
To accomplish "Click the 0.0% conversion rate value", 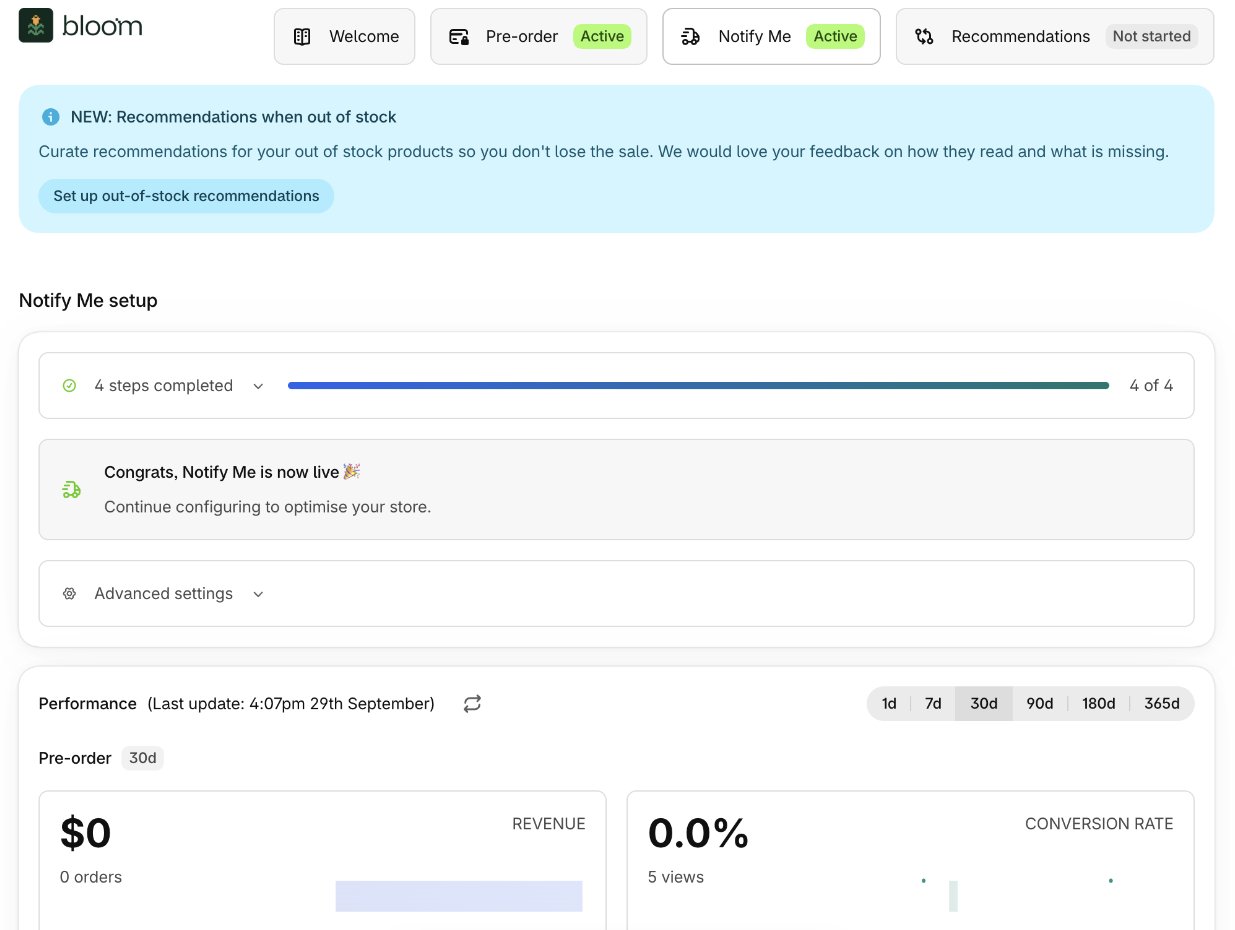I will pos(698,833).
